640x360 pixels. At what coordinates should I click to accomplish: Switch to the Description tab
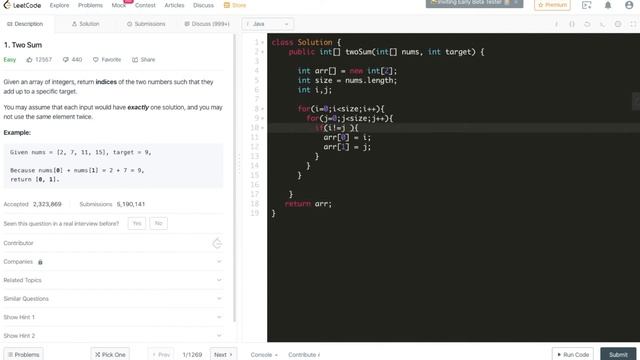point(25,24)
